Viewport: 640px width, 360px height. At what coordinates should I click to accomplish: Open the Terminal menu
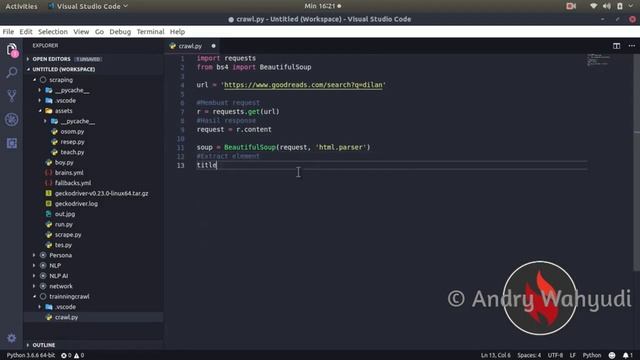coord(150,32)
